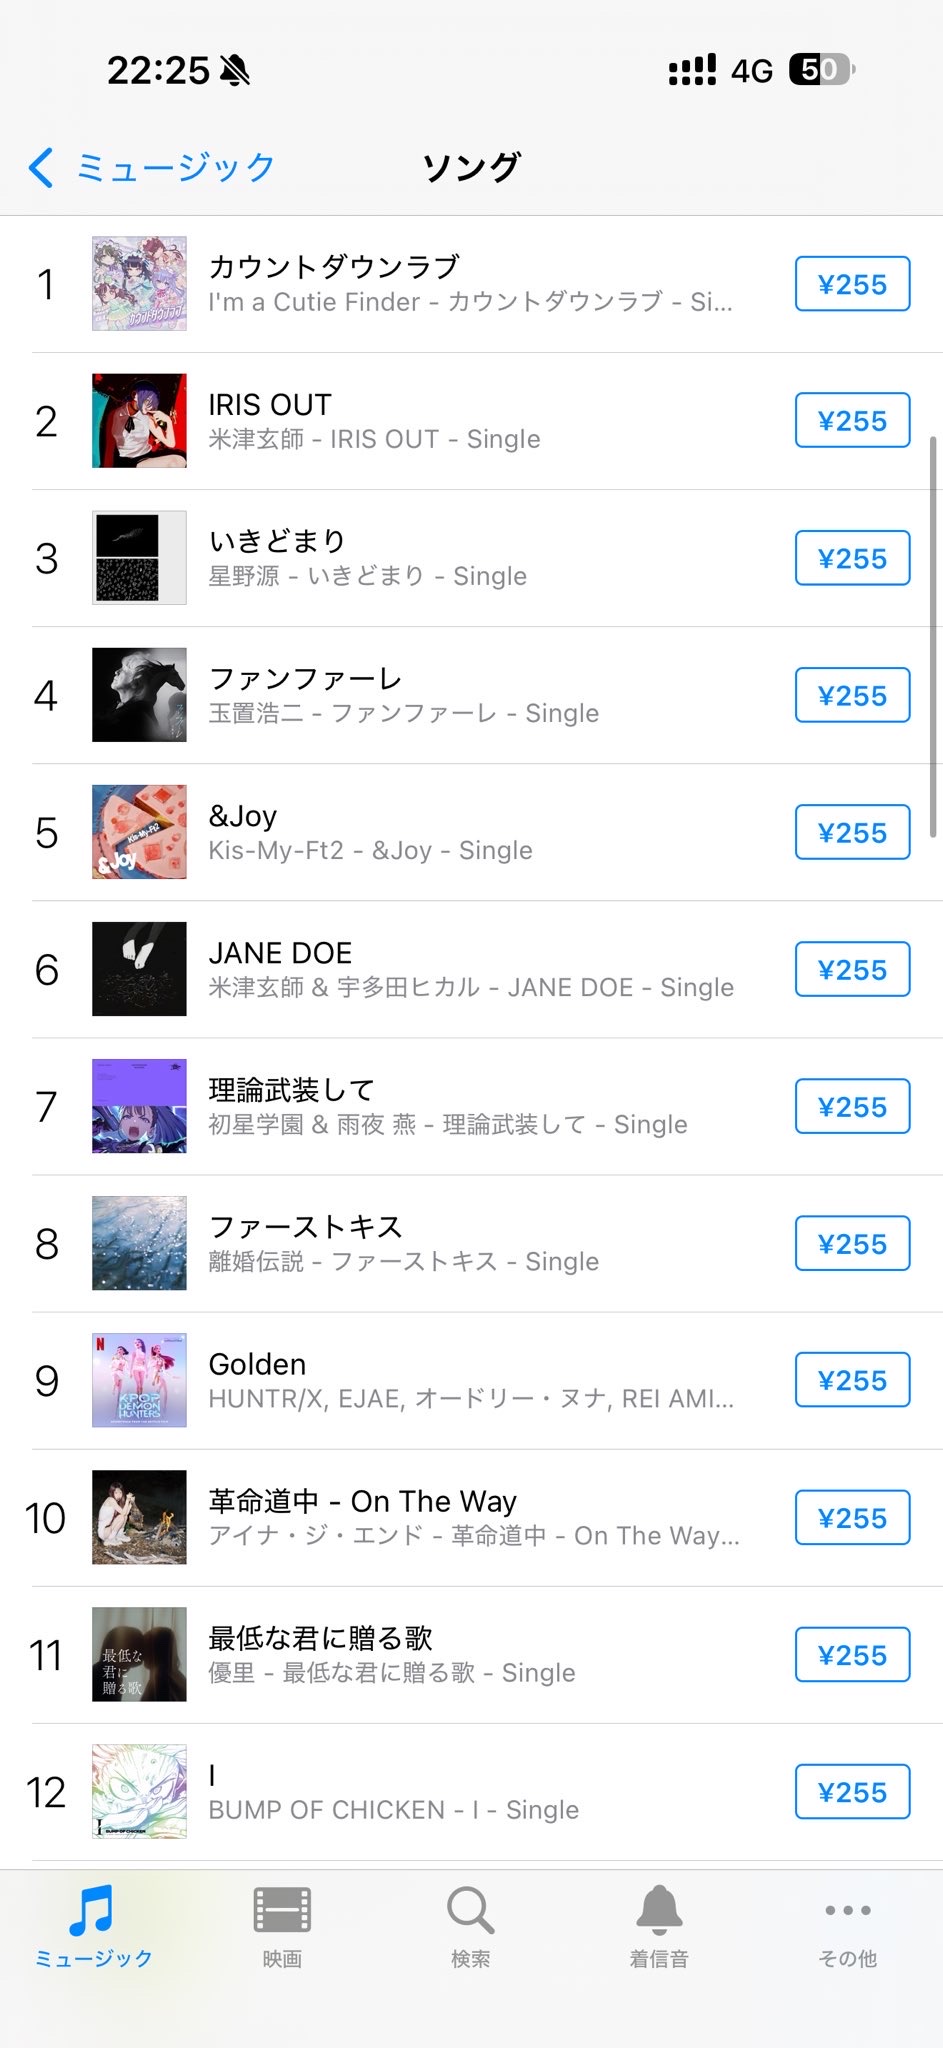Select the いきどまり song row title
The height and width of the screenshot is (2048, 943).
278,541
